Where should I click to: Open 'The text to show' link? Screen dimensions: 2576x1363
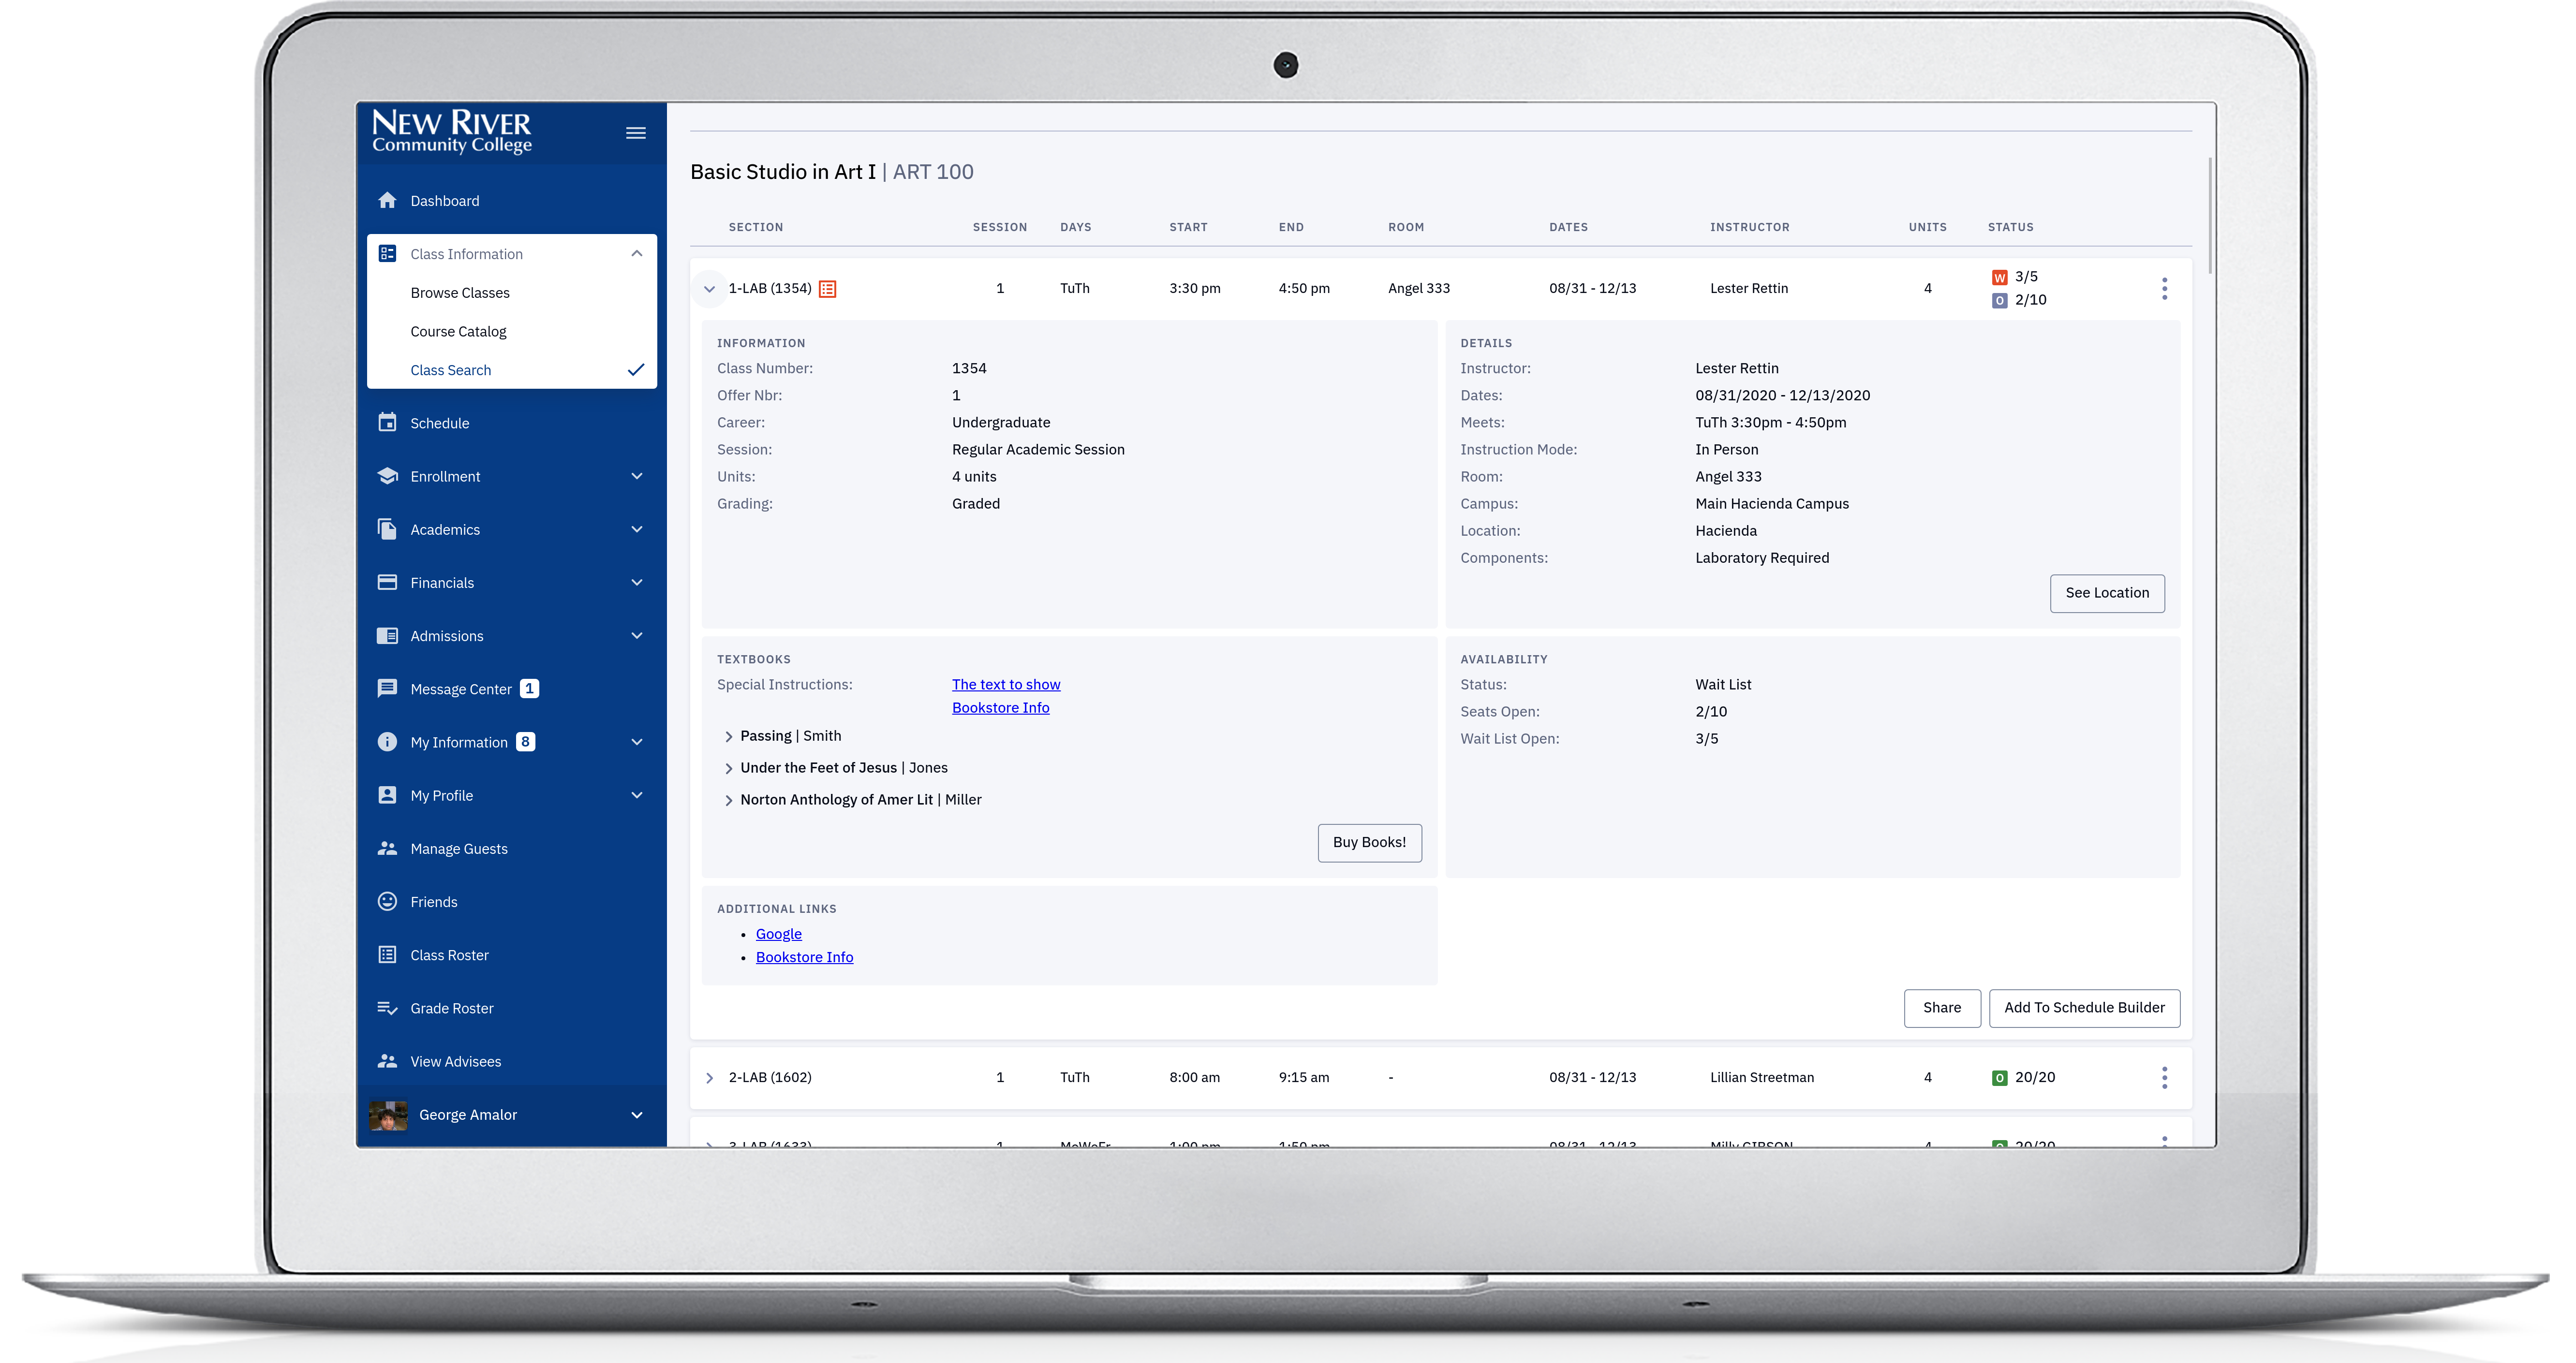(x=1006, y=684)
